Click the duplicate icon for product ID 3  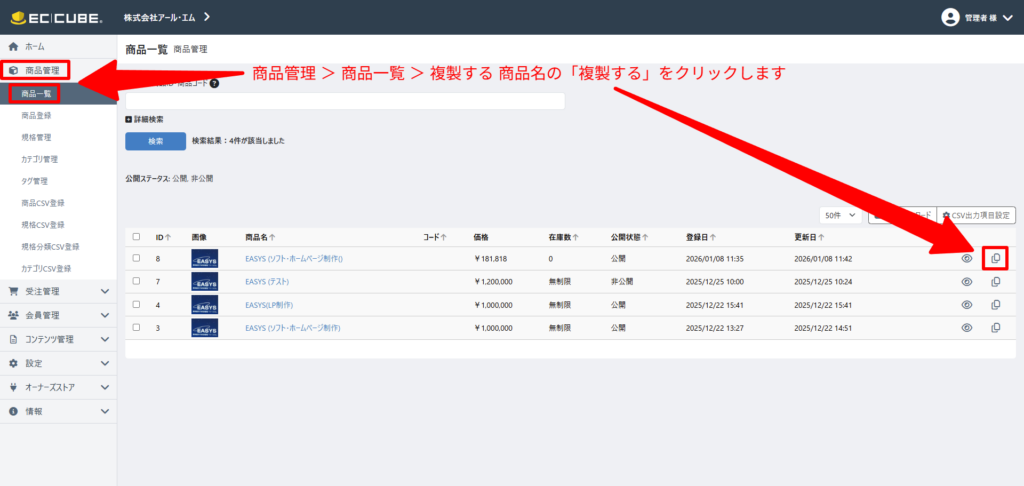pos(995,328)
